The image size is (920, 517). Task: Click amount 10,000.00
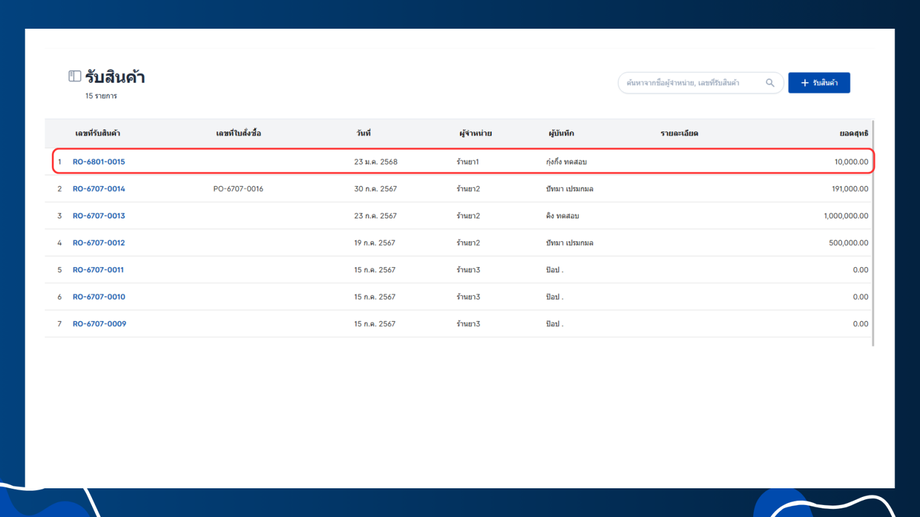(x=851, y=162)
